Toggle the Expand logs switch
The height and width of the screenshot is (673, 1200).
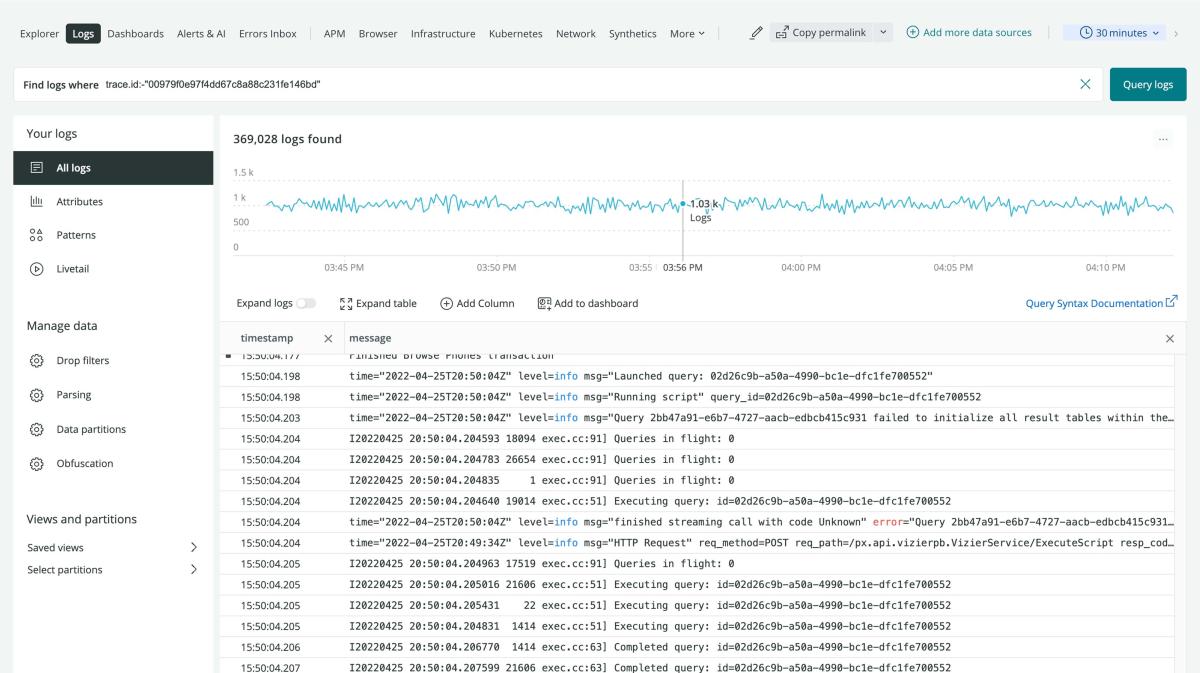[305, 304]
